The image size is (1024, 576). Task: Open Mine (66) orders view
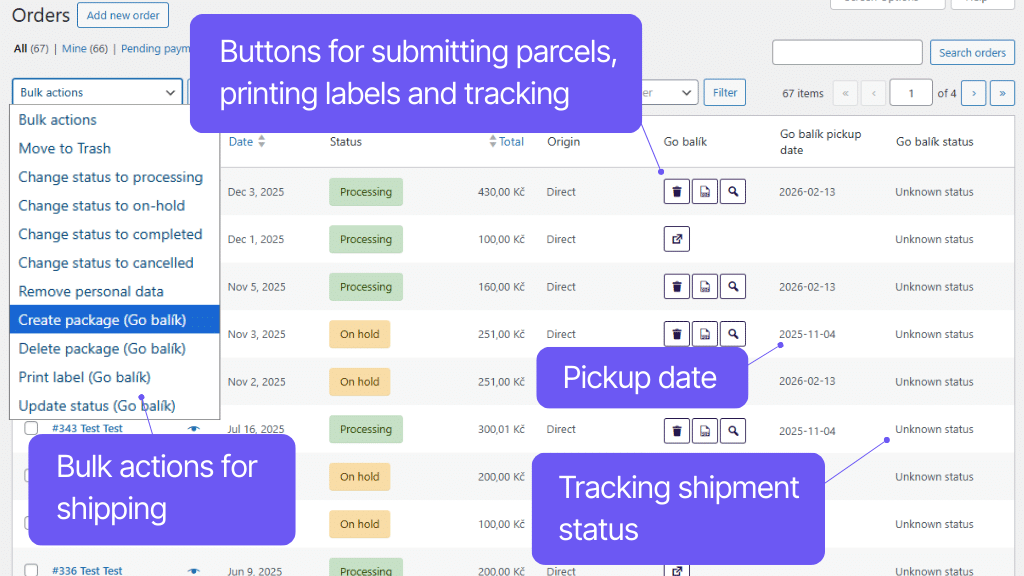[85, 48]
